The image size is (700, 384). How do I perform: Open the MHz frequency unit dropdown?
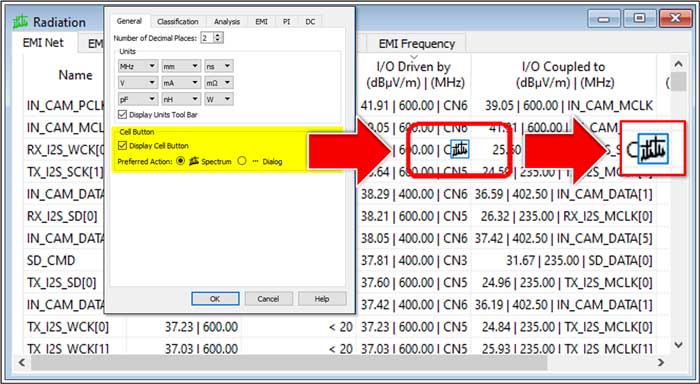pyautogui.click(x=138, y=66)
